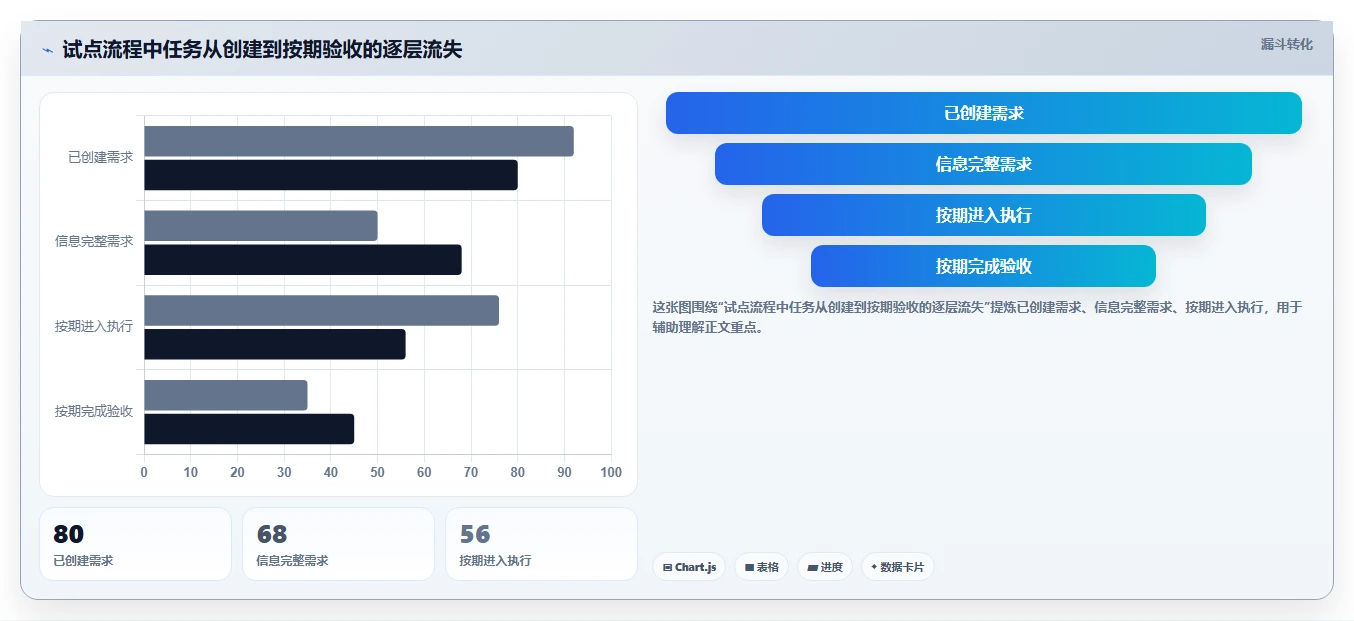The height and width of the screenshot is (621, 1354).
Task: Open the stat card showing 80
Action: [135, 544]
